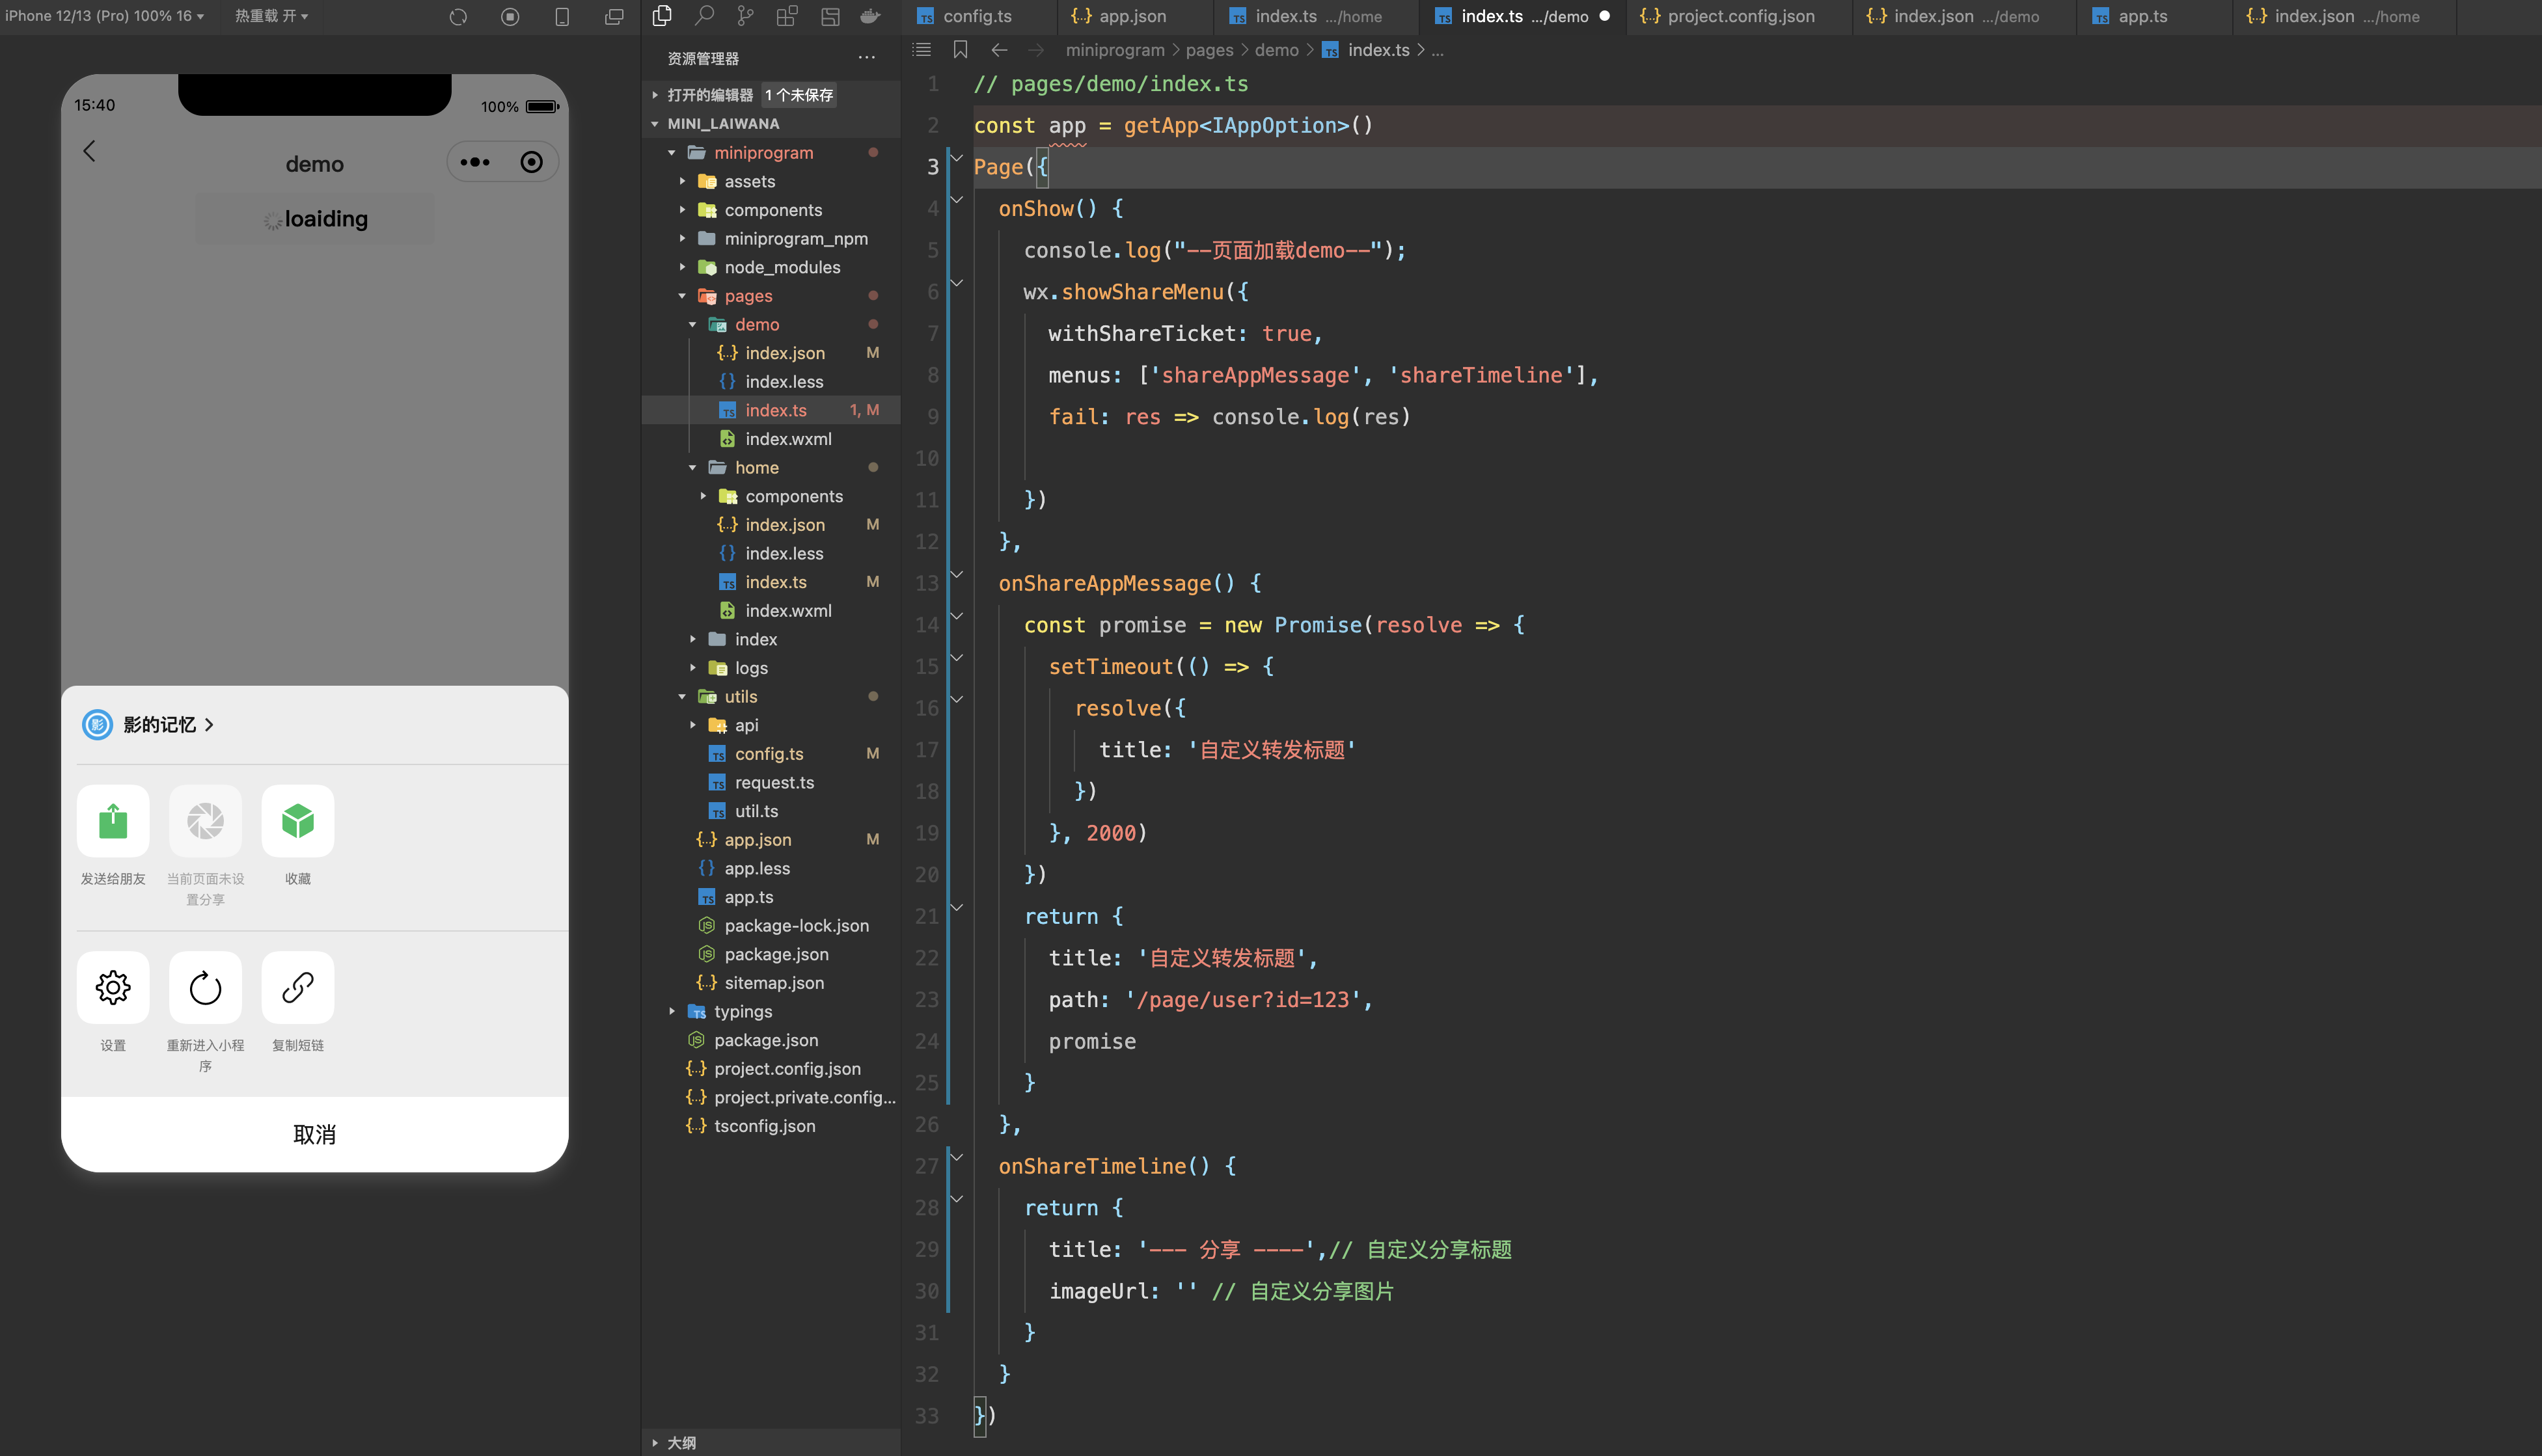
Task: Open the source control icon
Action: (x=745, y=16)
